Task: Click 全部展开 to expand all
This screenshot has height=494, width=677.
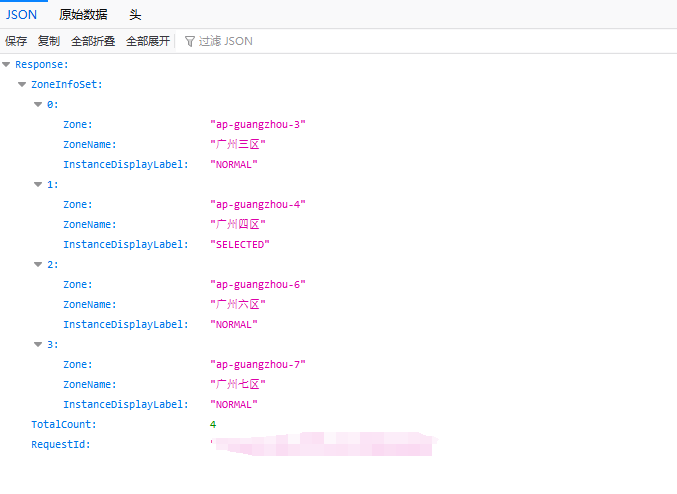Action: [x=148, y=41]
